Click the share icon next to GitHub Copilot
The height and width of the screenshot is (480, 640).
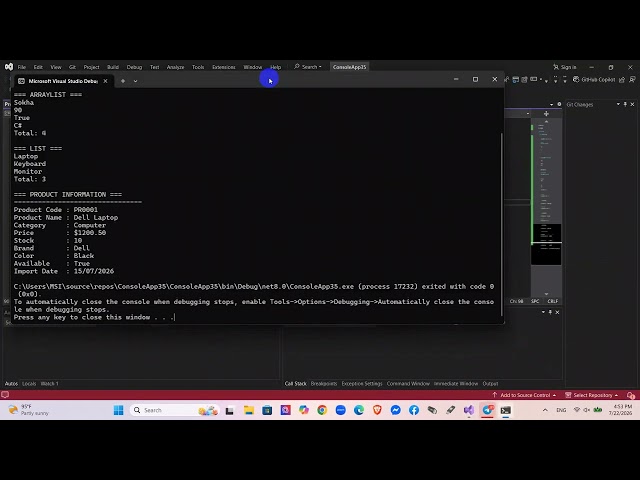point(622,80)
